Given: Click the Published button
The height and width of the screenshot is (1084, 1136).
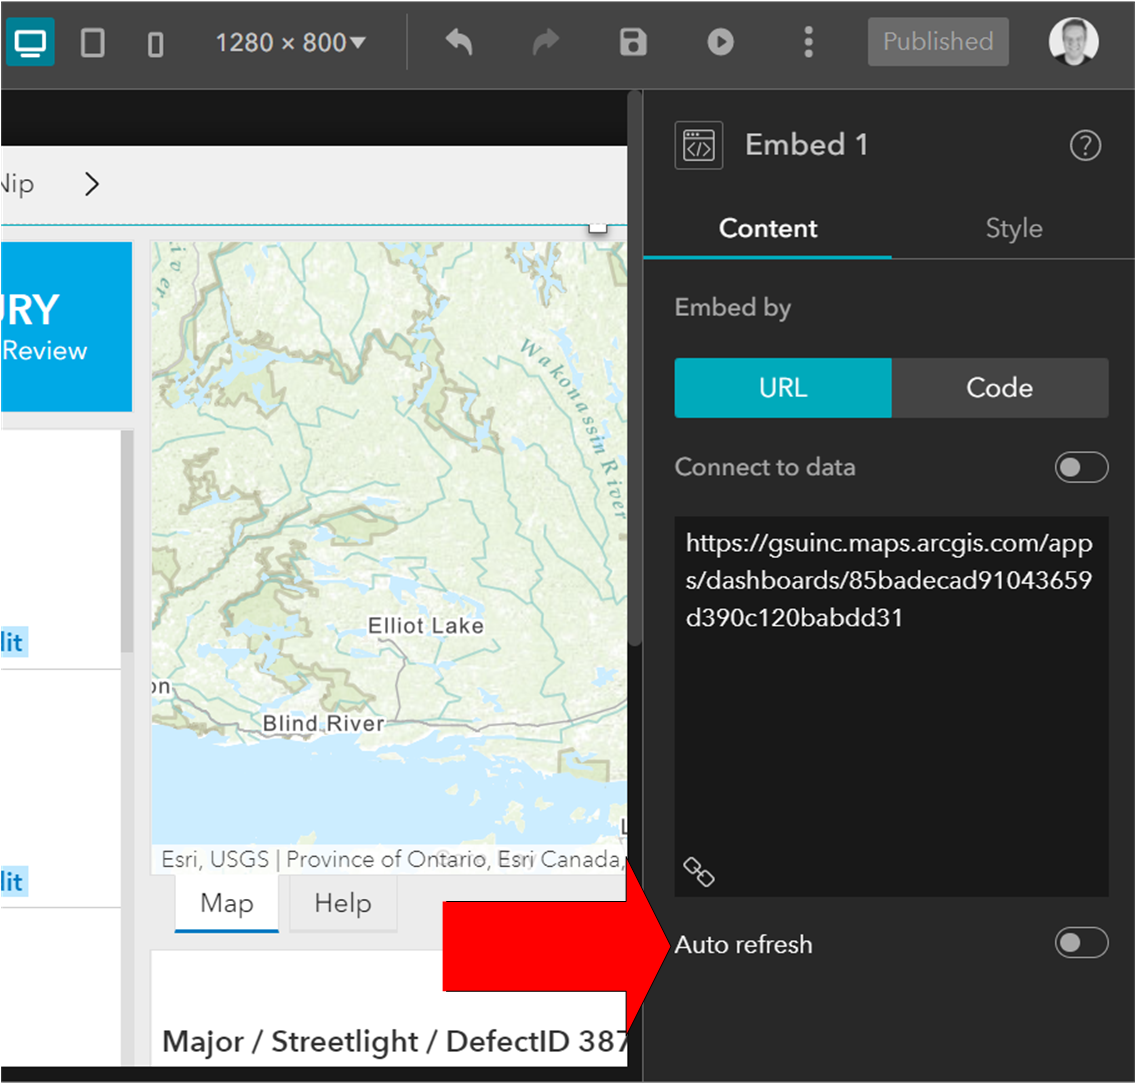Looking at the screenshot, I should click(x=937, y=41).
